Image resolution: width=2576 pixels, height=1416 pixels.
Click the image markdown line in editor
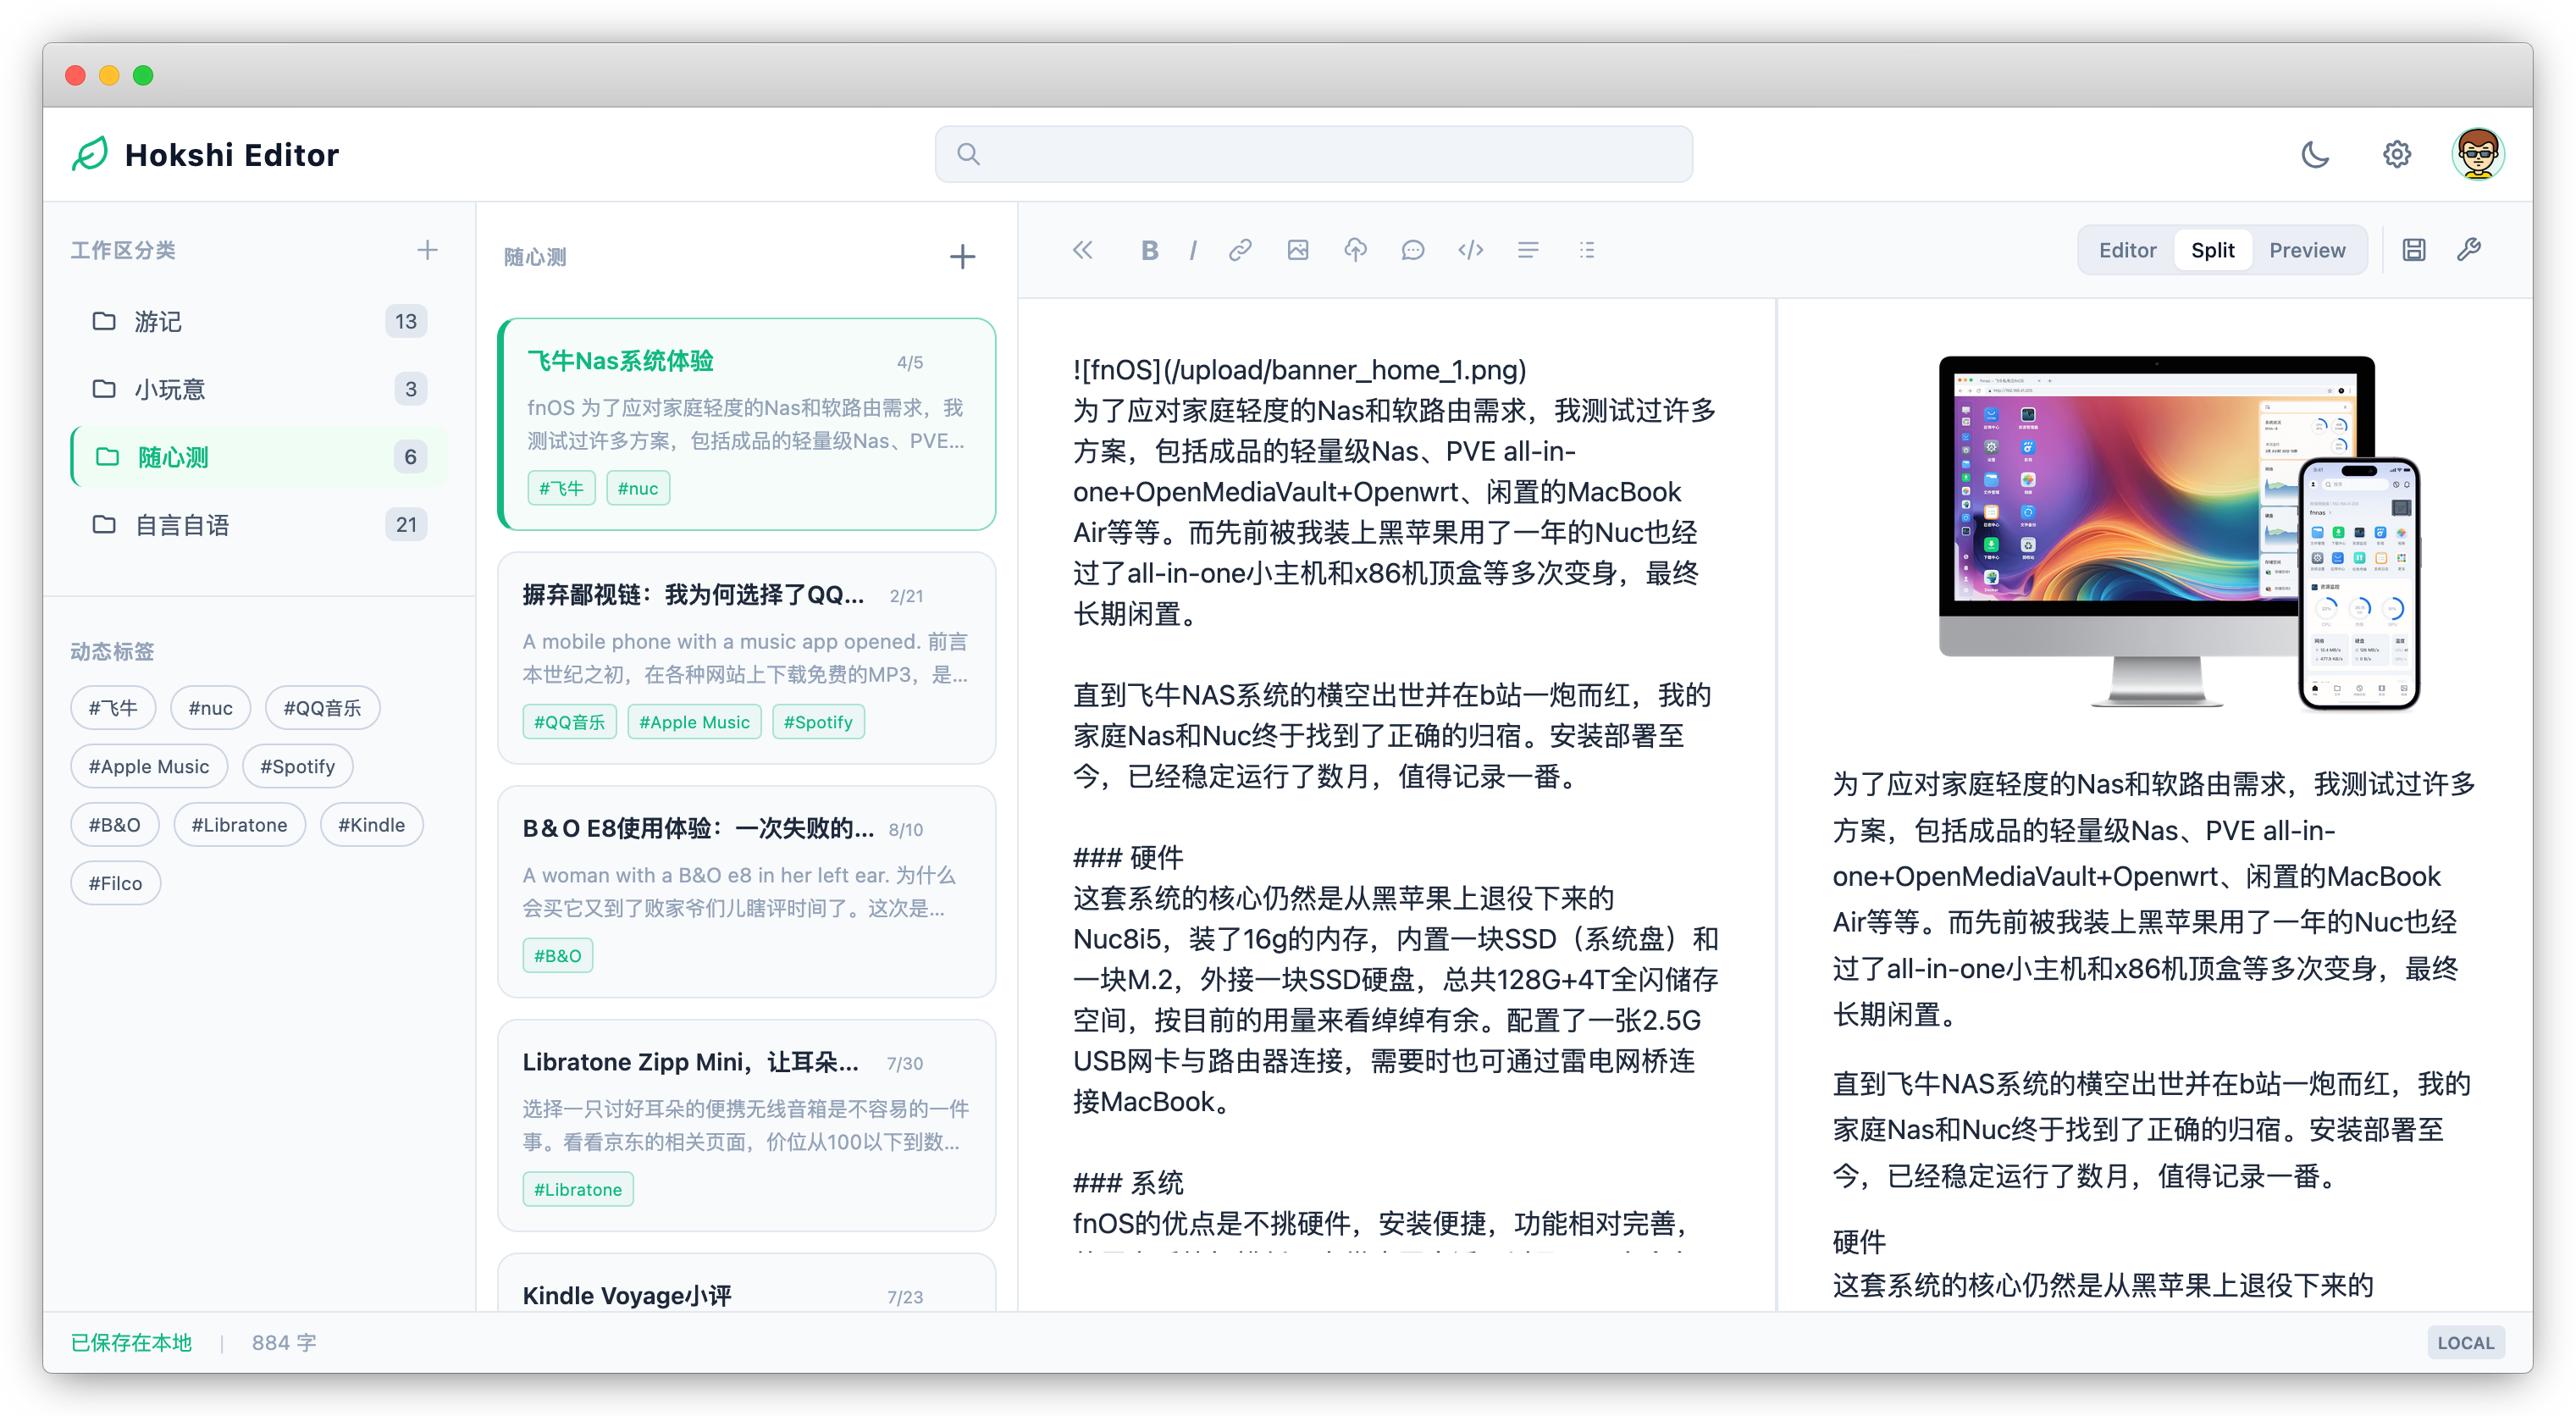(1299, 370)
